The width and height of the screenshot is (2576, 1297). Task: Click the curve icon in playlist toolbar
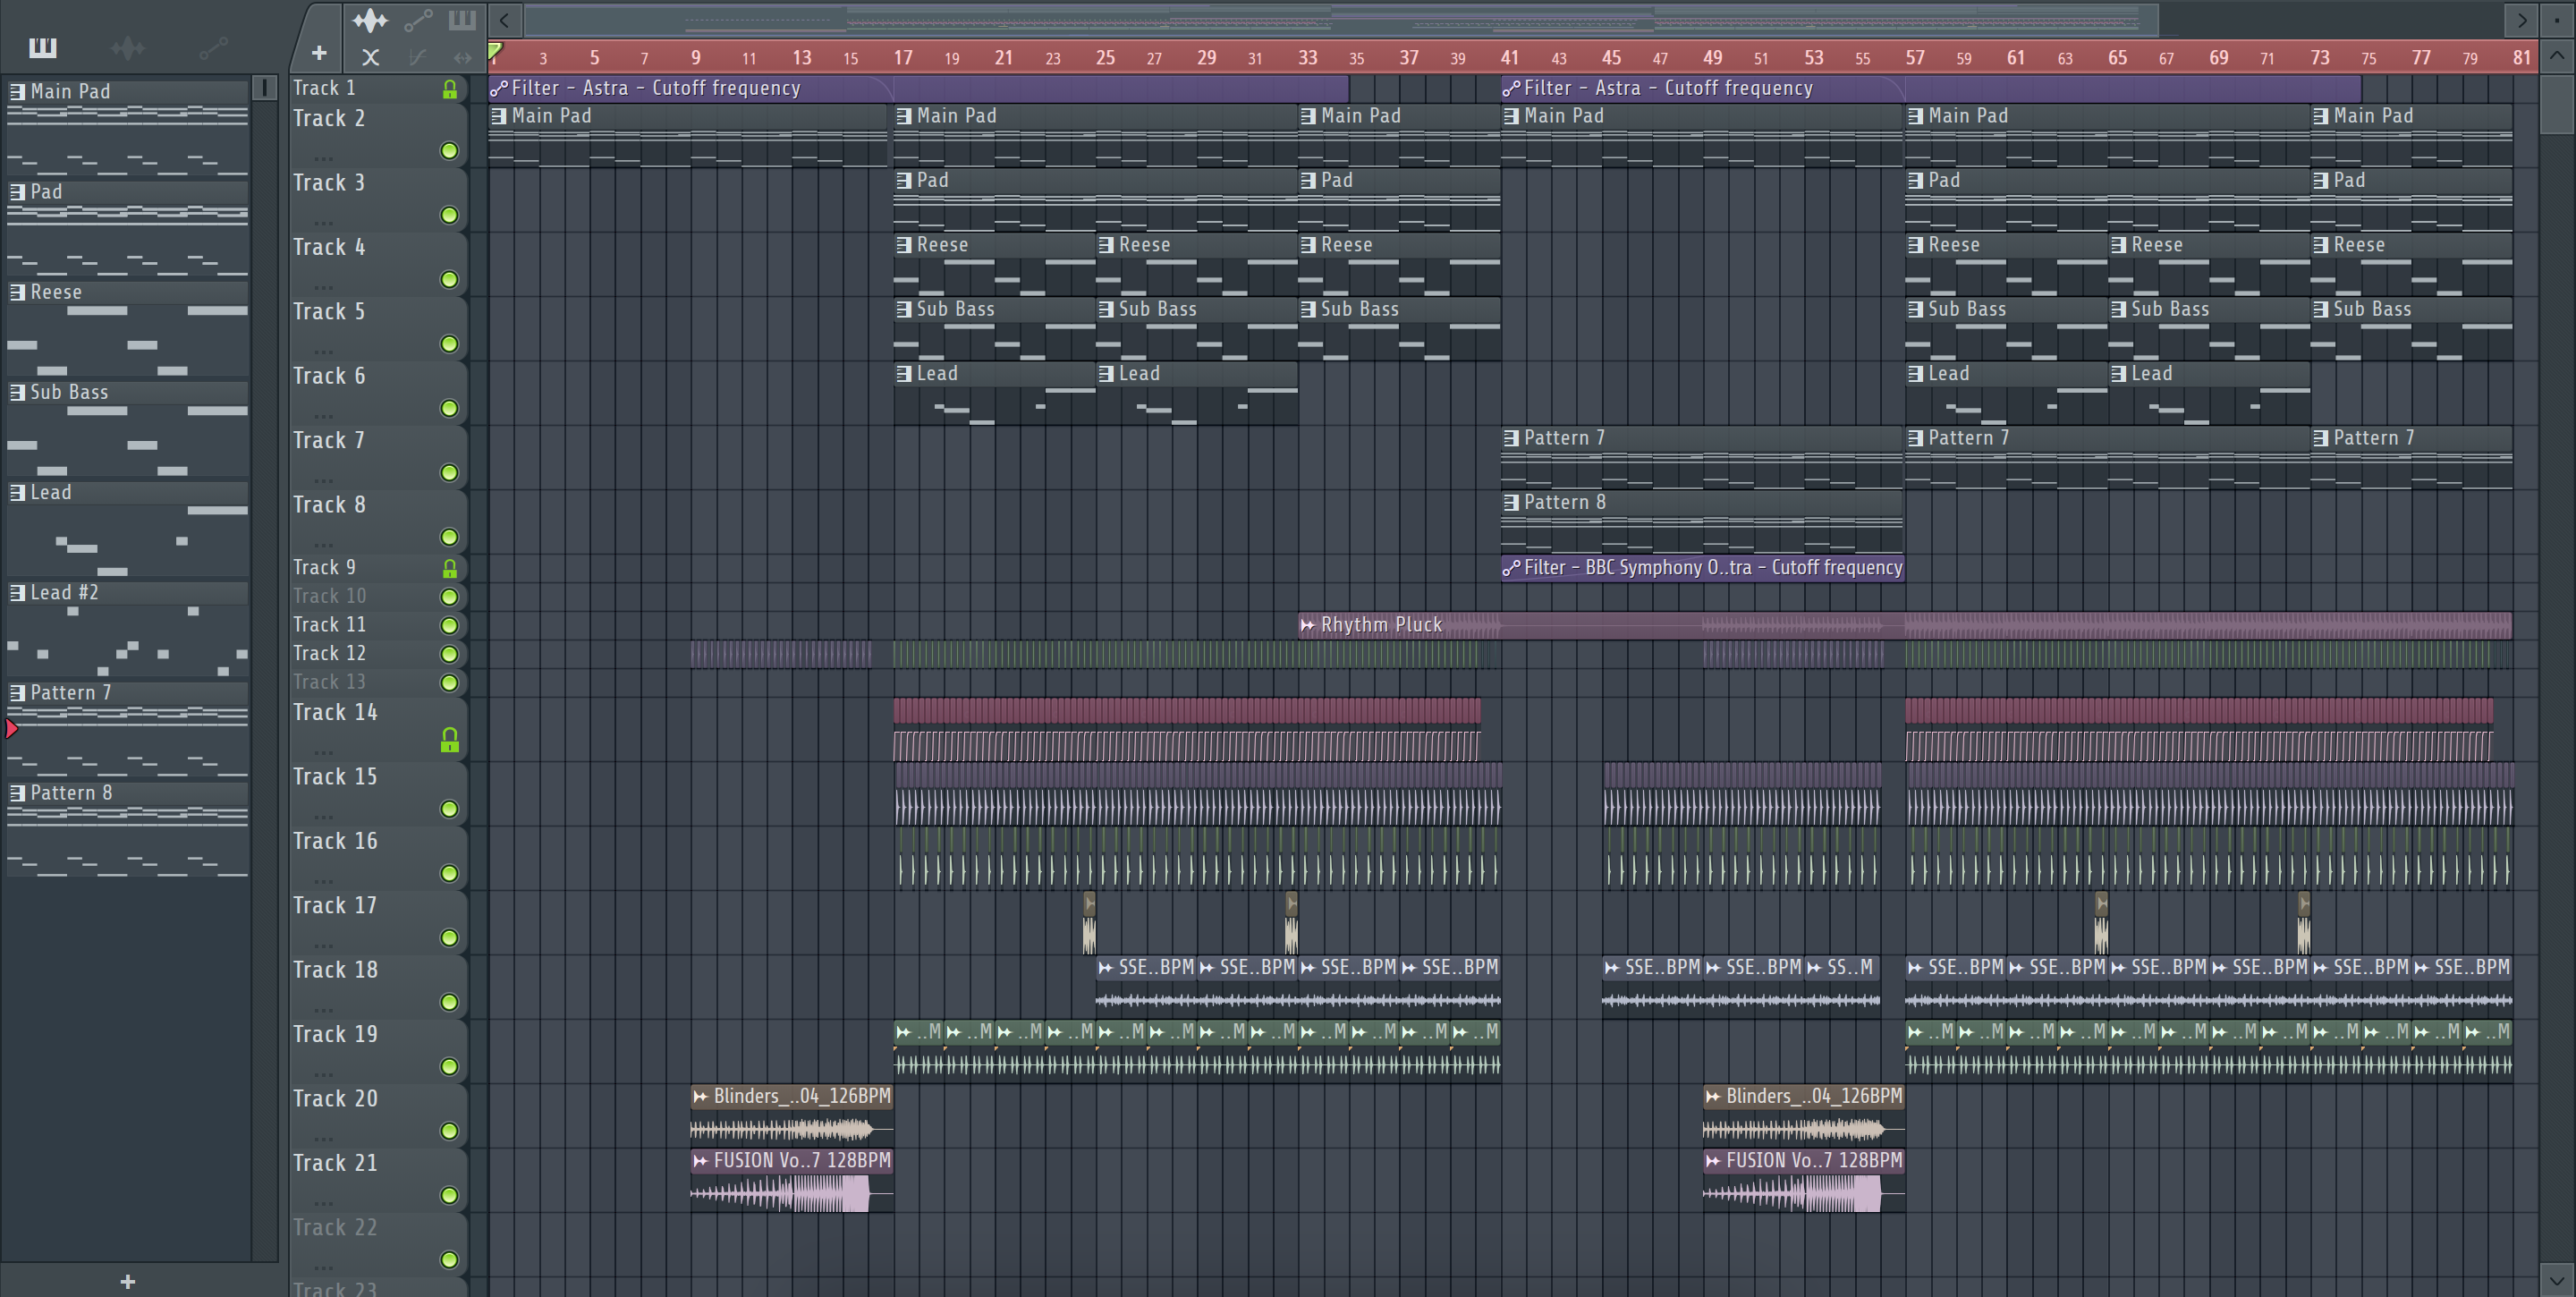click(418, 57)
